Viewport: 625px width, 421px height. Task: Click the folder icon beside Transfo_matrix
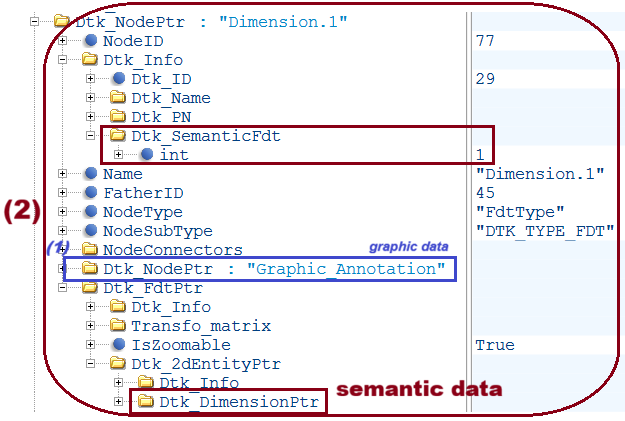point(117,326)
